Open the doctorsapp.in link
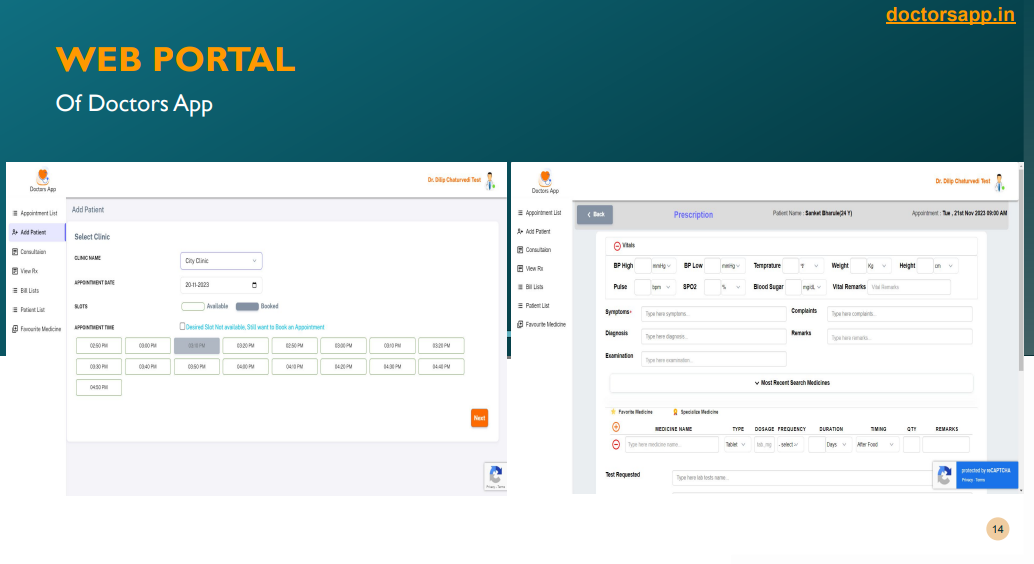The image size is (1034, 564). point(950,15)
